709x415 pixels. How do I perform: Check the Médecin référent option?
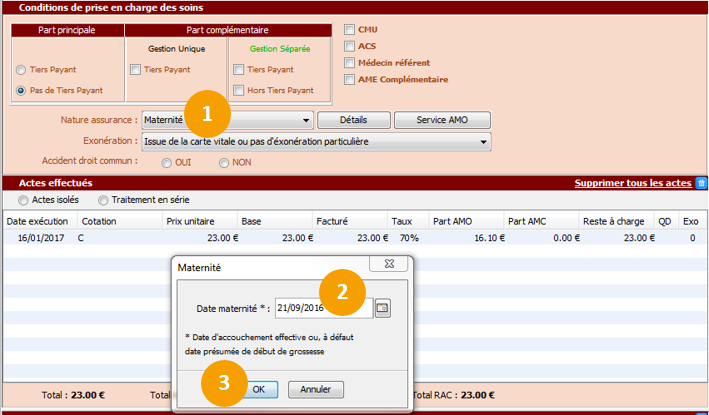coord(349,63)
